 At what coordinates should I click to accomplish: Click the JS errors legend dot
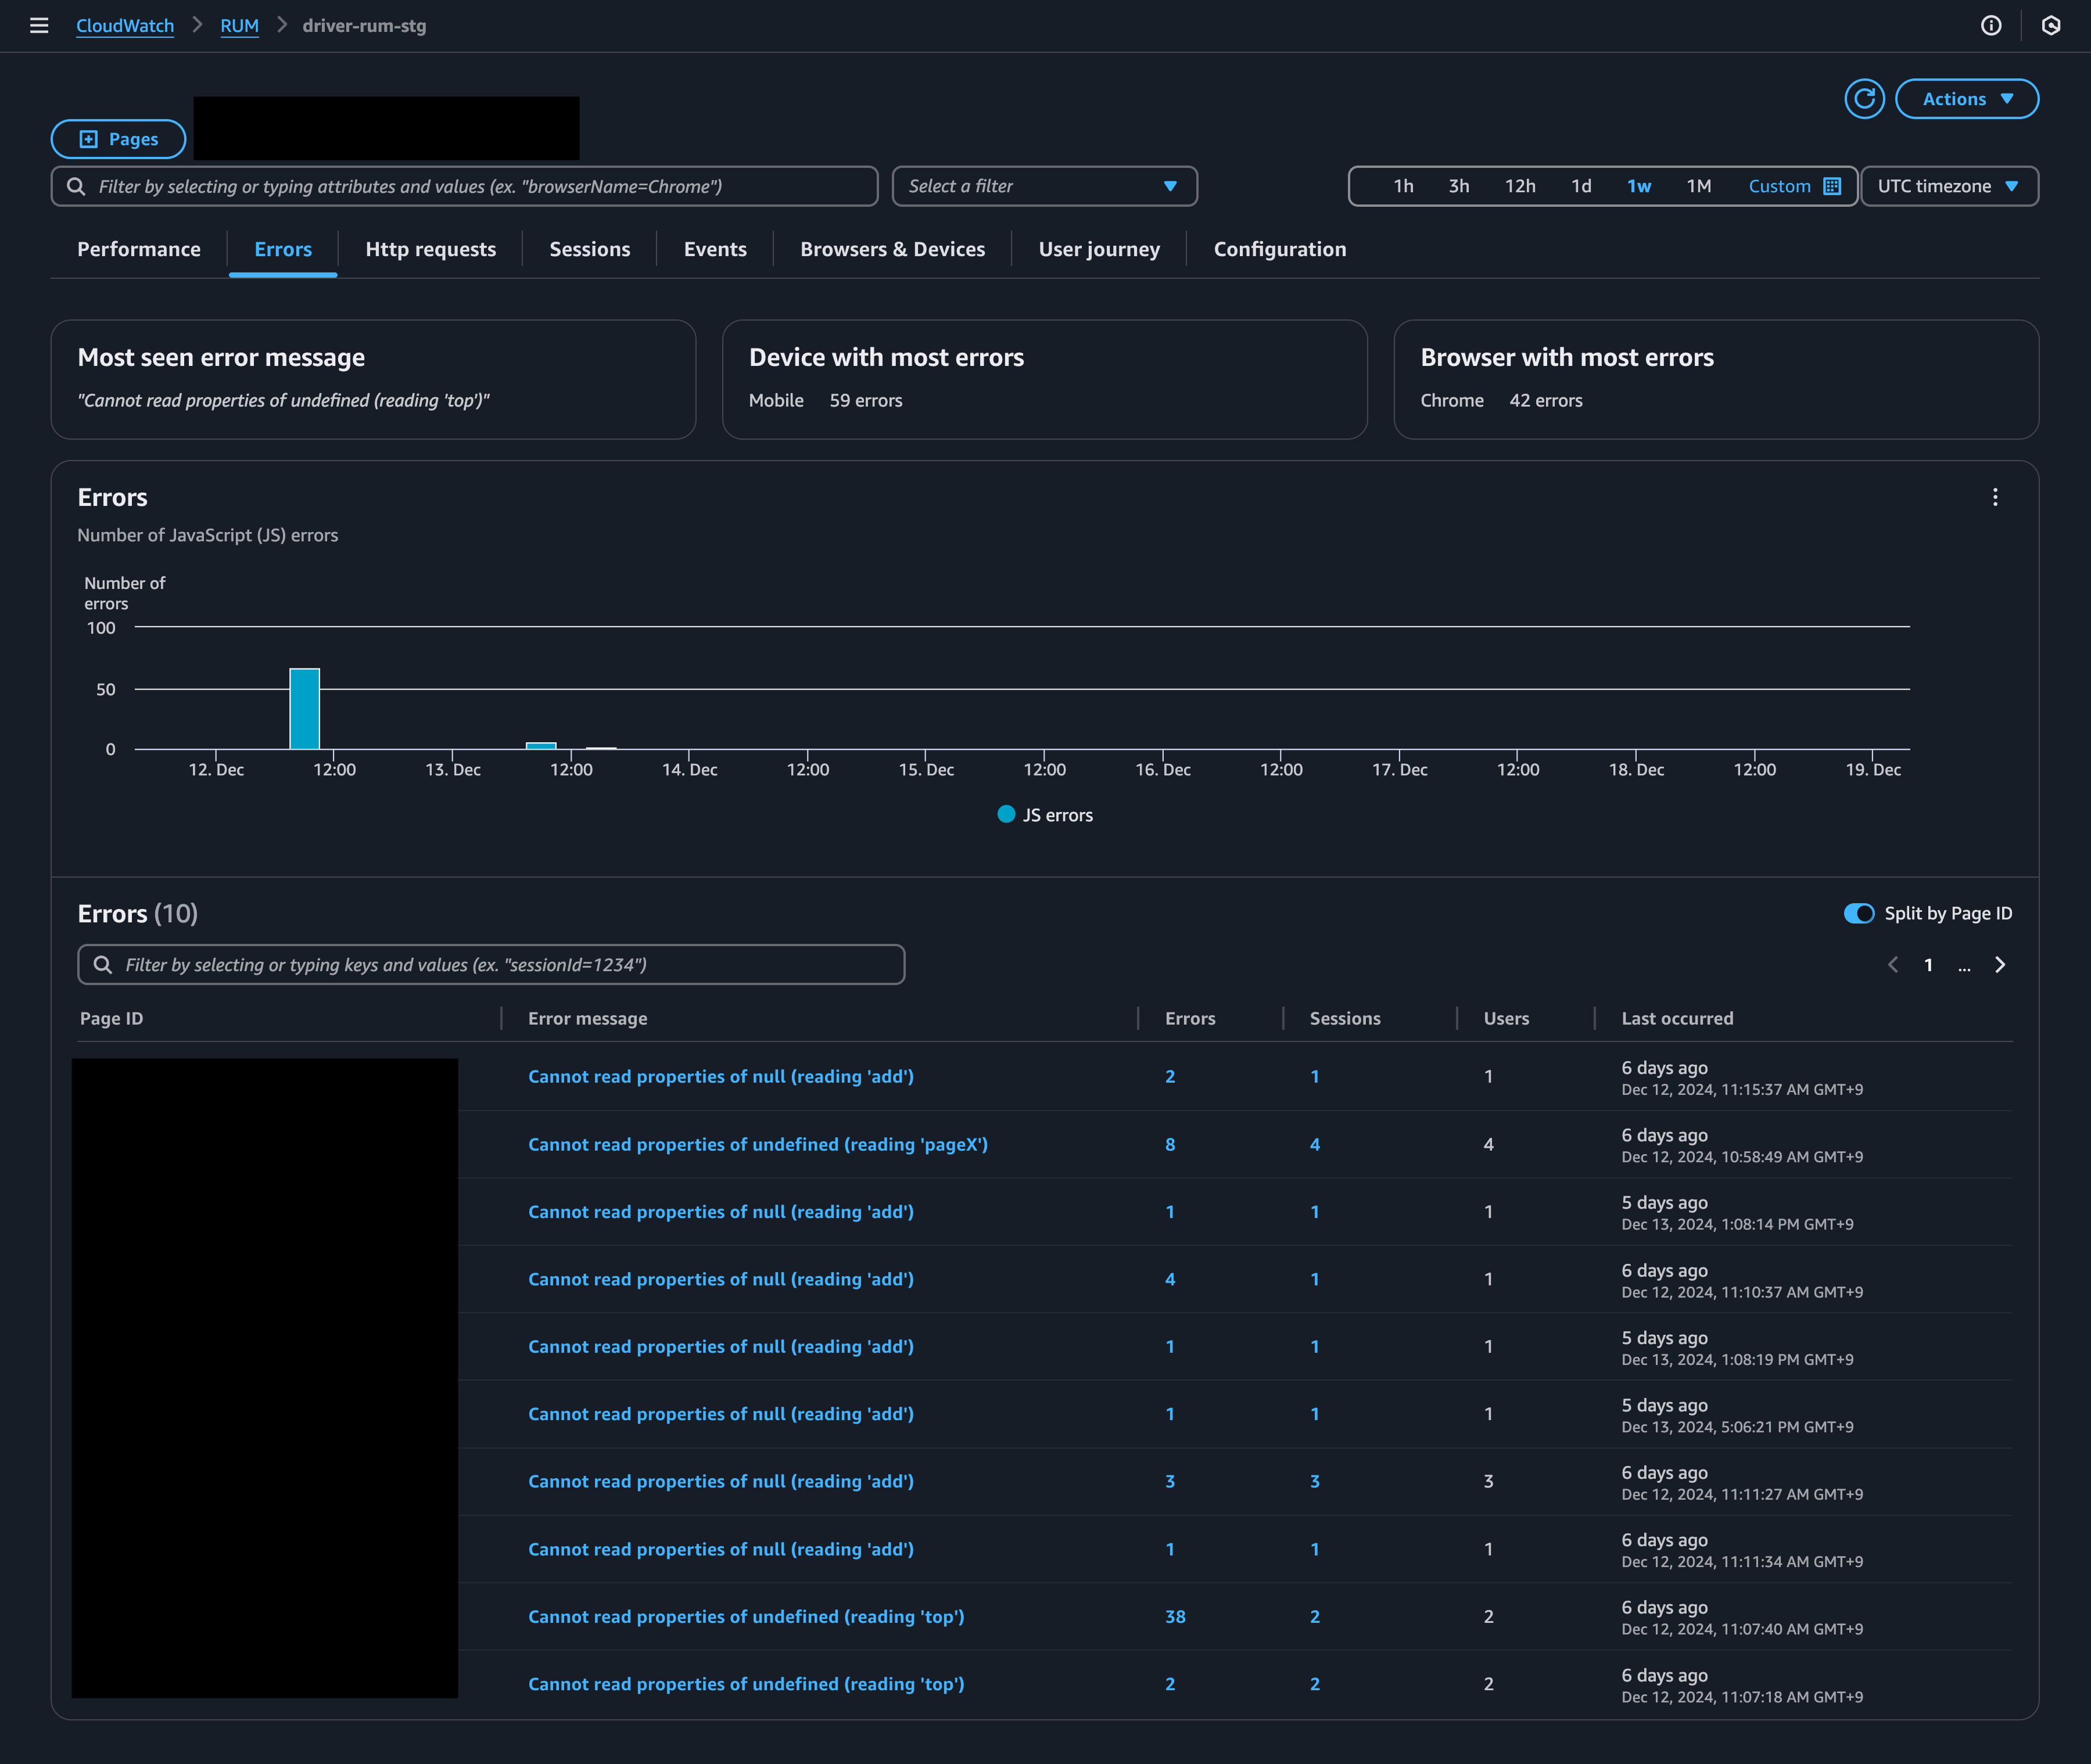click(x=1006, y=814)
